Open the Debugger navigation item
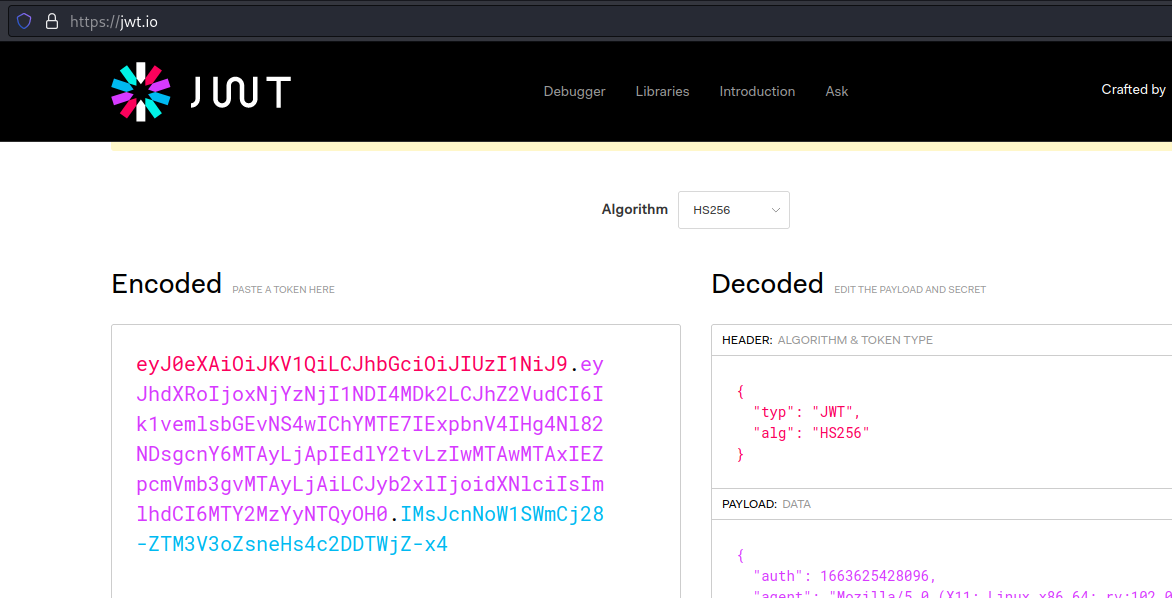Image resolution: width=1172 pixels, height=598 pixels. 574,91
